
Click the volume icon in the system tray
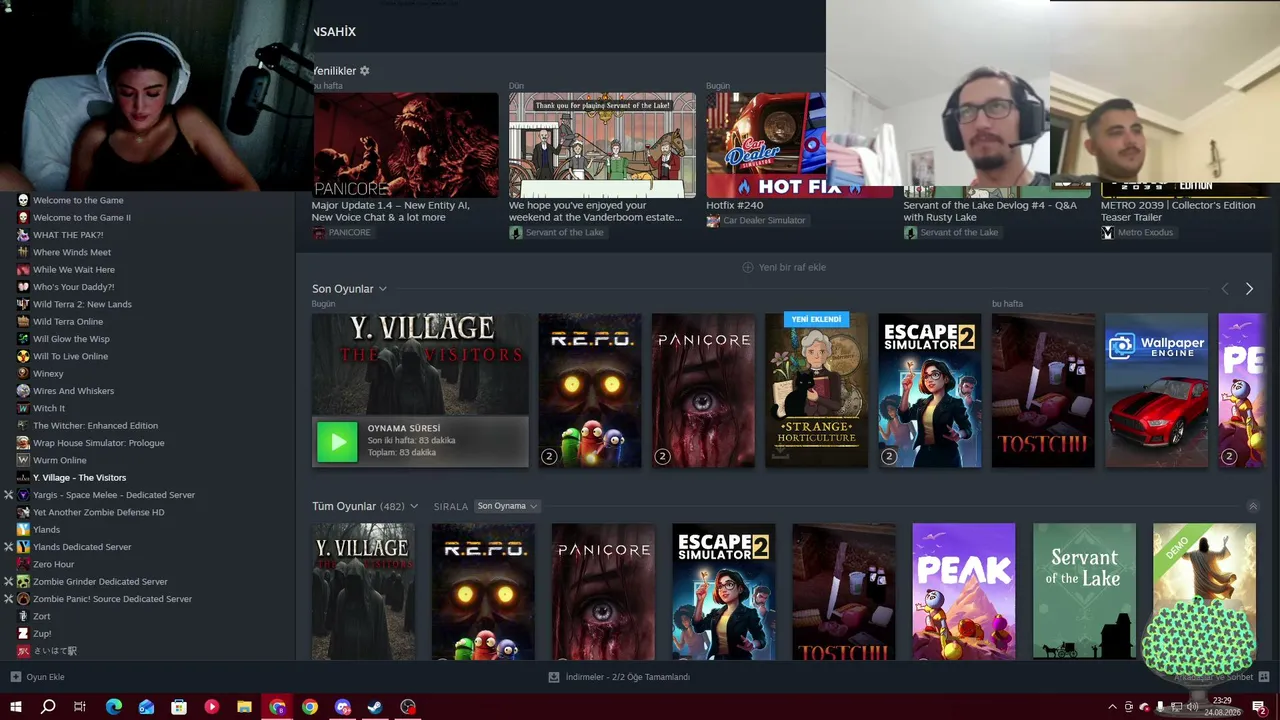click(1192, 707)
